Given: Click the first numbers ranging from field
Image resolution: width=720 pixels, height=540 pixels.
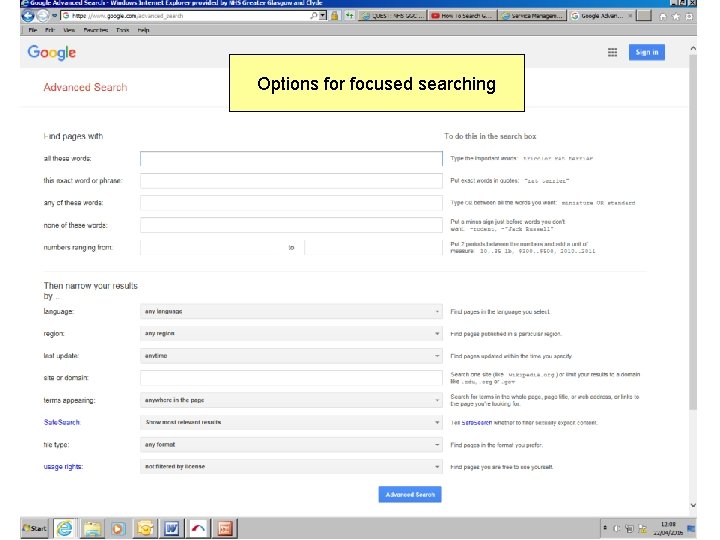Looking at the screenshot, I should pos(213,248).
